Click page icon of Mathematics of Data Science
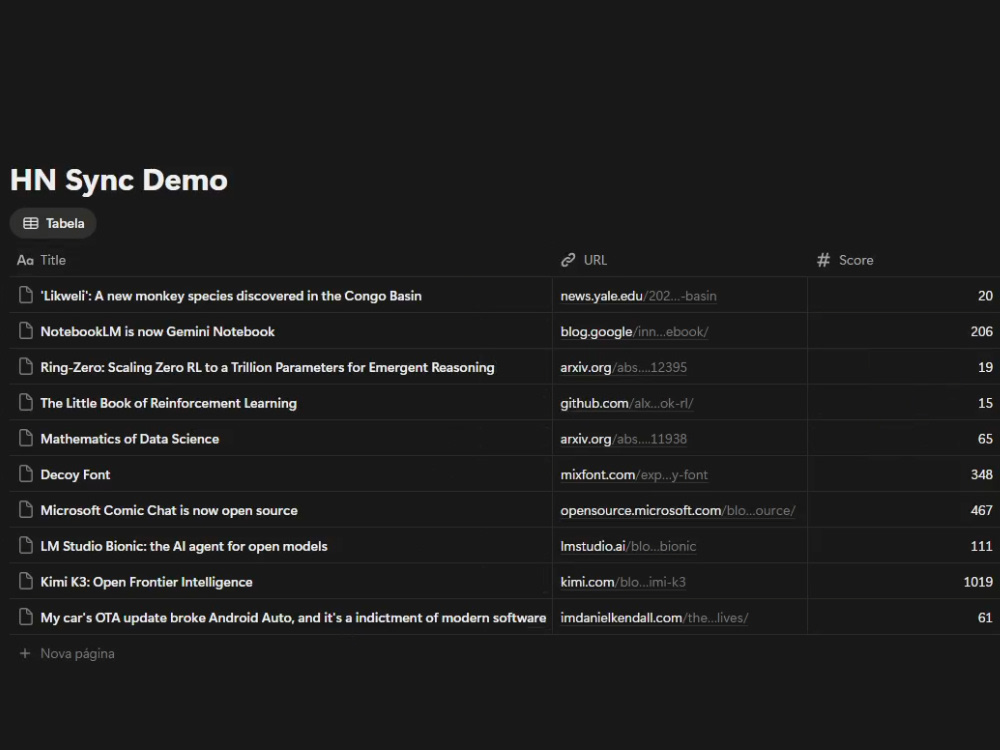Screen dimensions: 1000x750 point(26,438)
